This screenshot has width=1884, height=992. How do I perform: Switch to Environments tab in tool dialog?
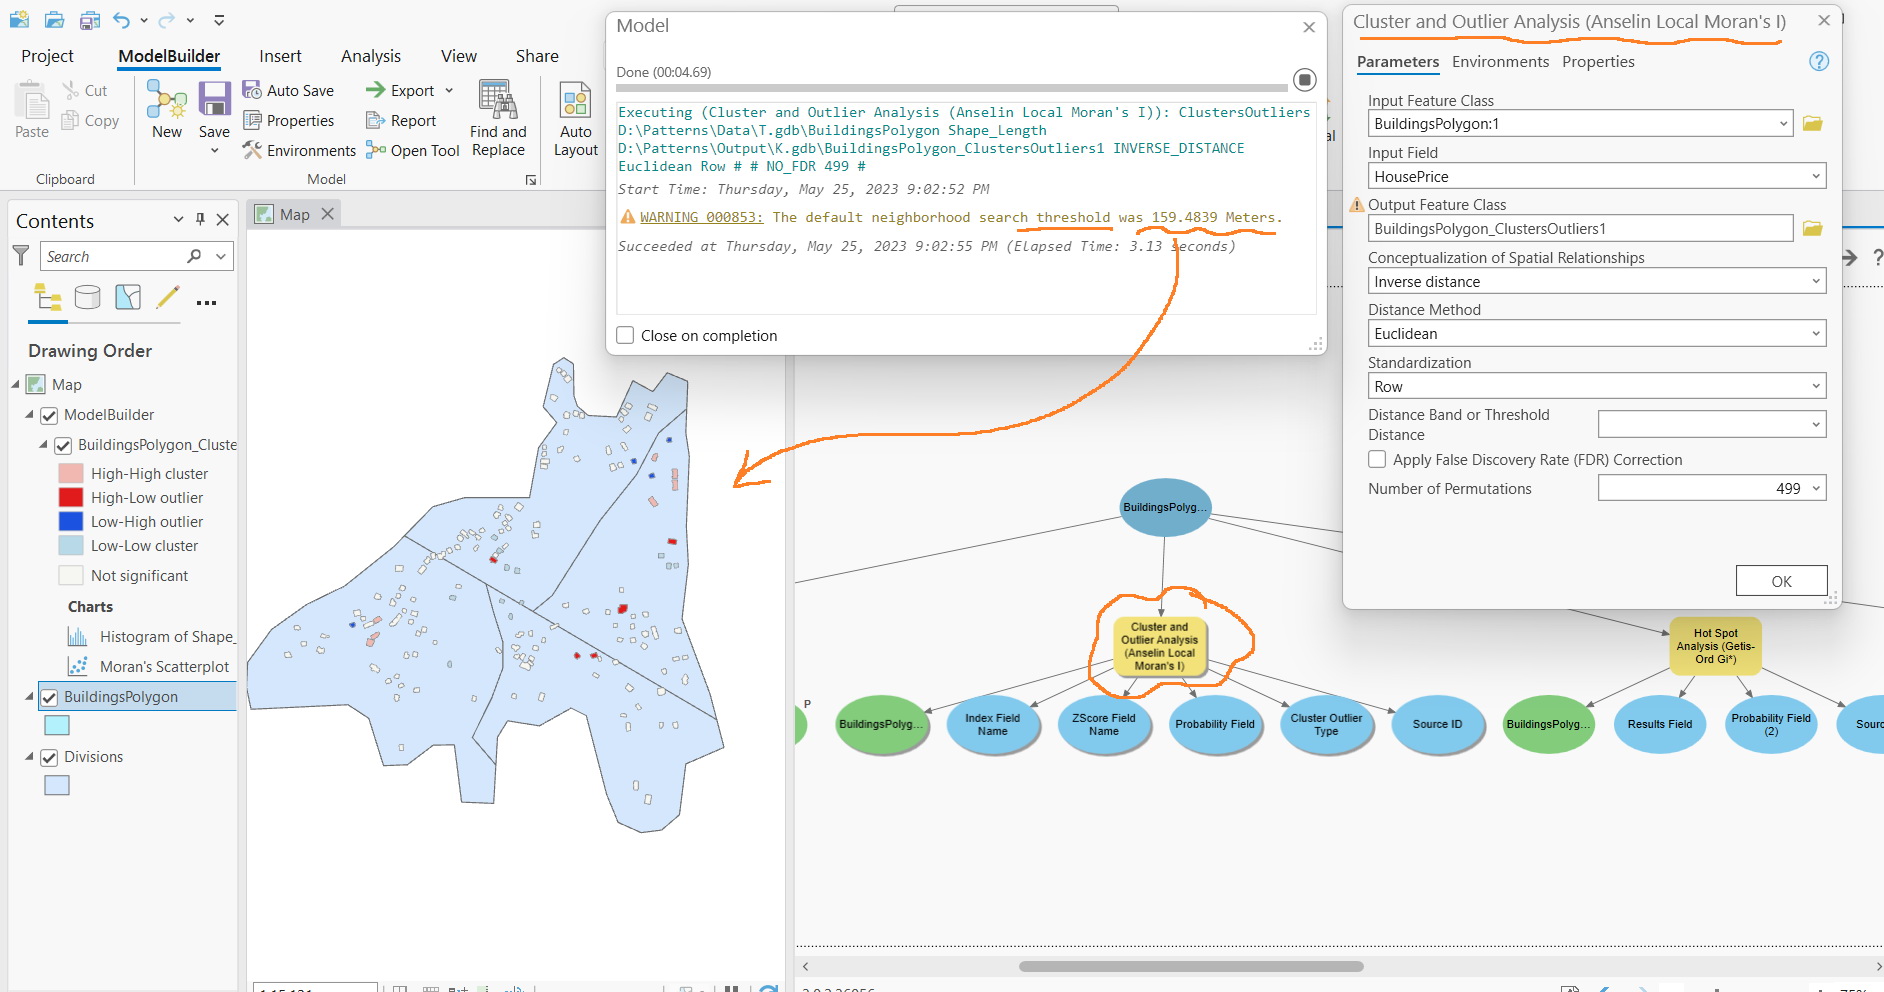pos(1500,62)
